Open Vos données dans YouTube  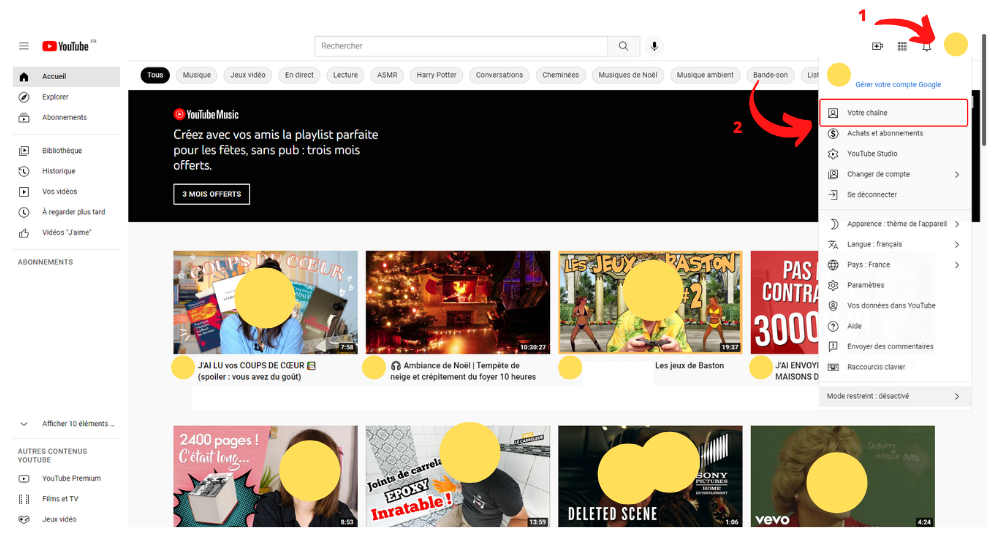pyautogui.click(x=894, y=306)
